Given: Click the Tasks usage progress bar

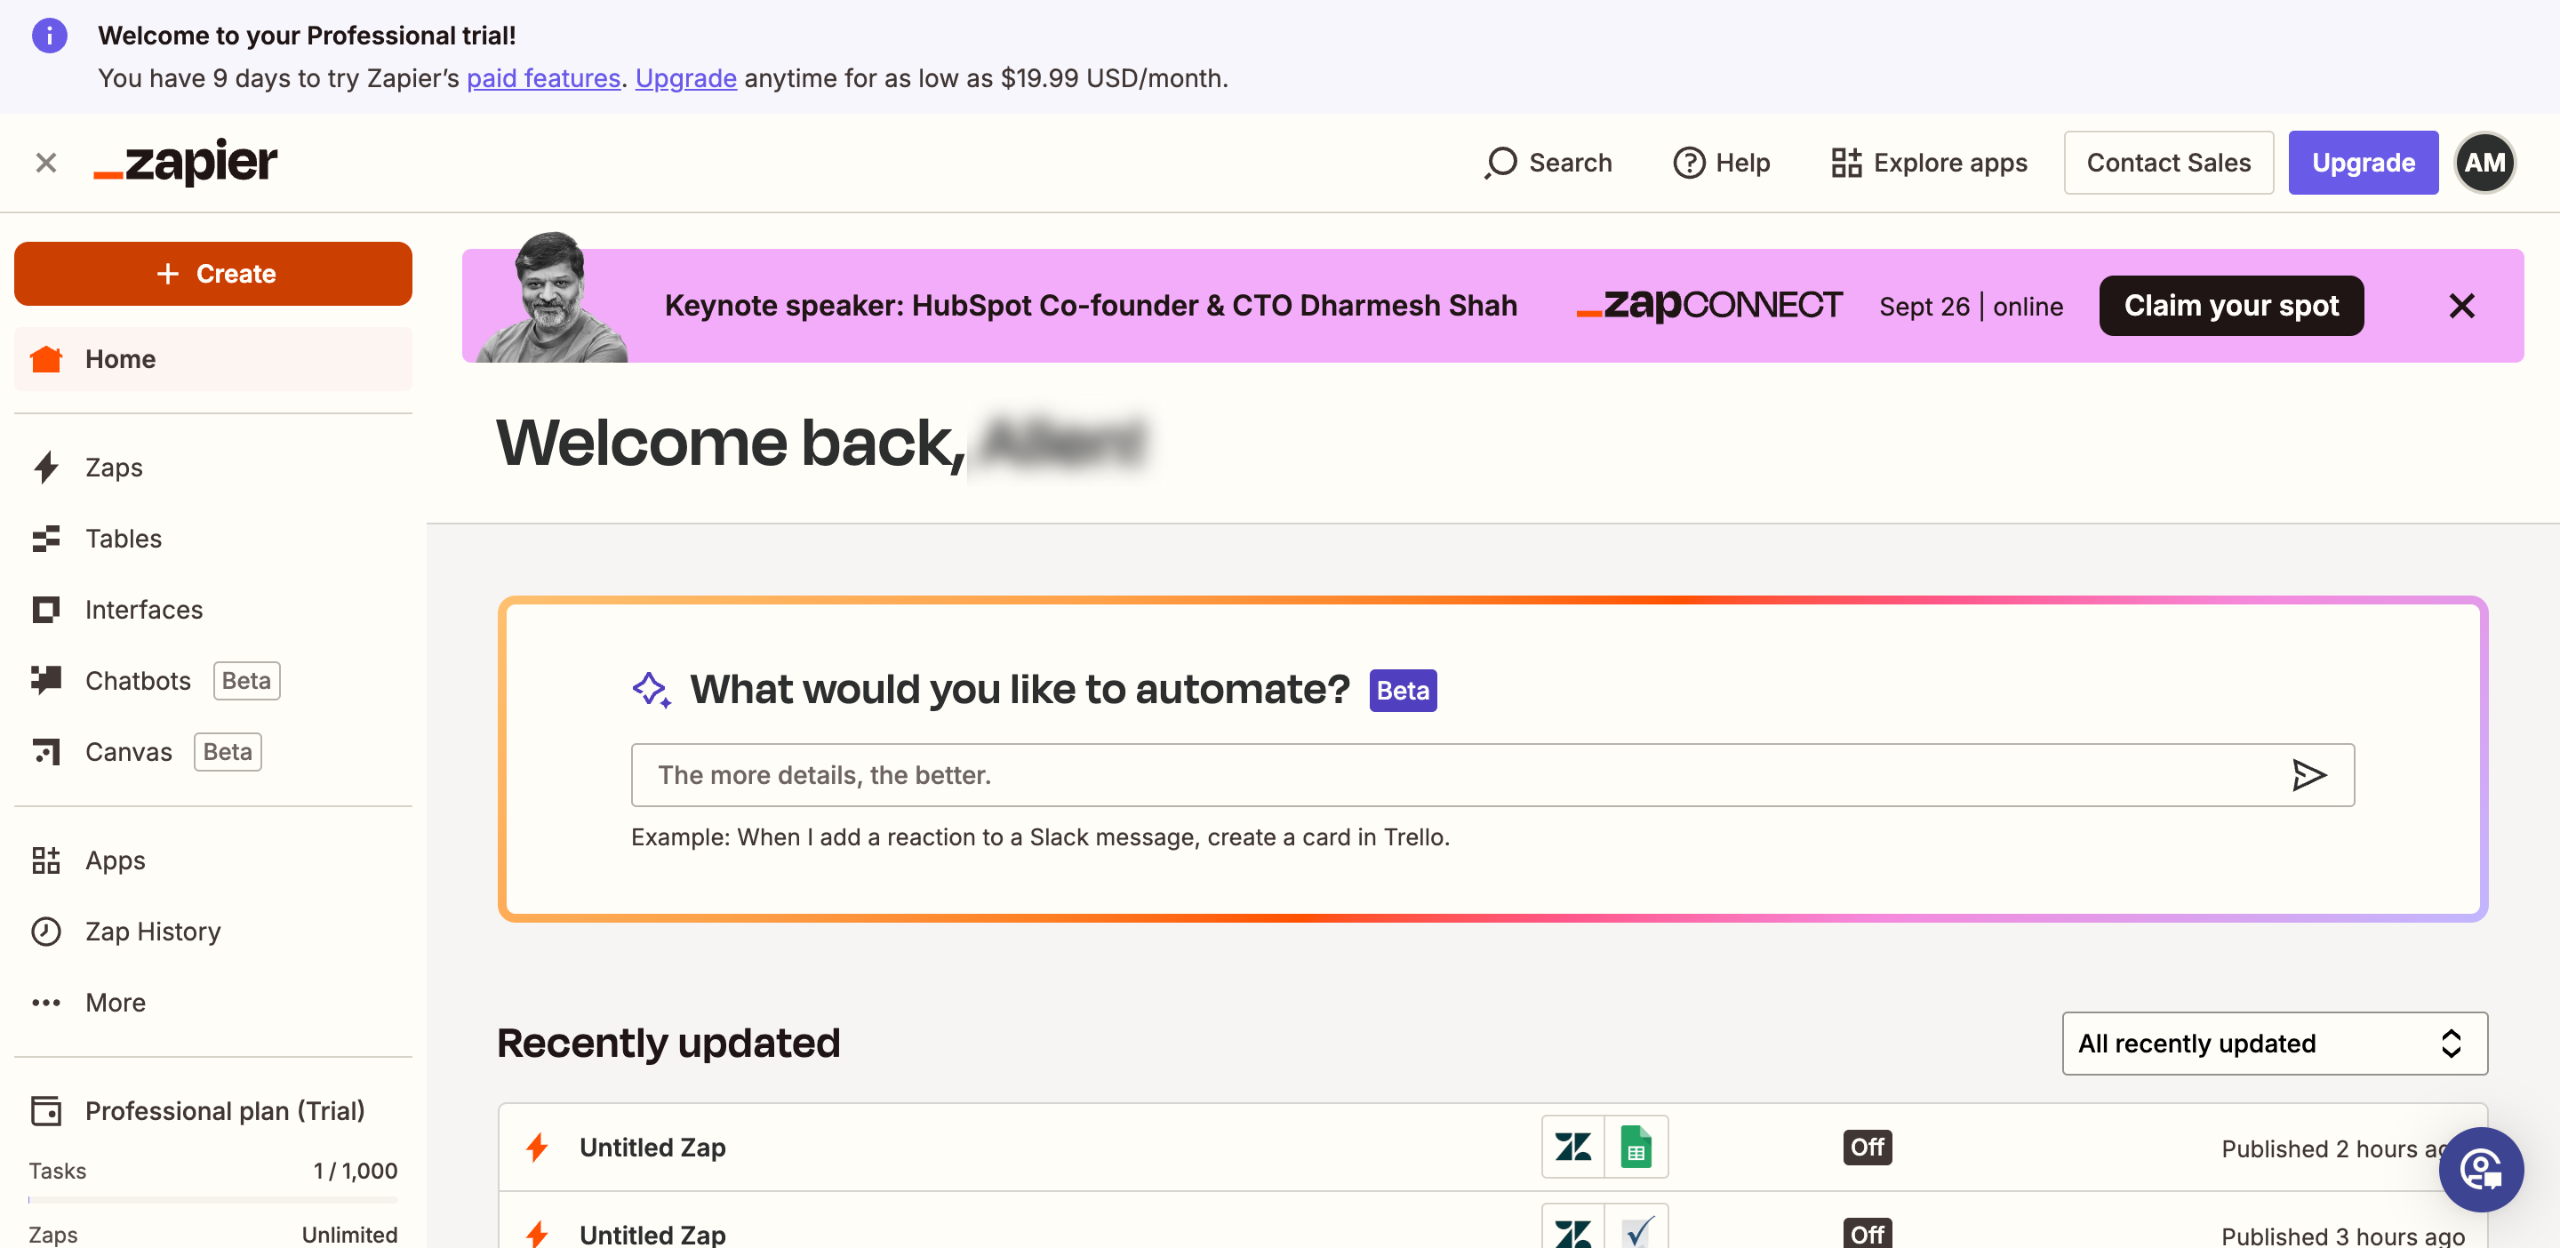Looking at the screenshot, I should [x=212, y=1198].
